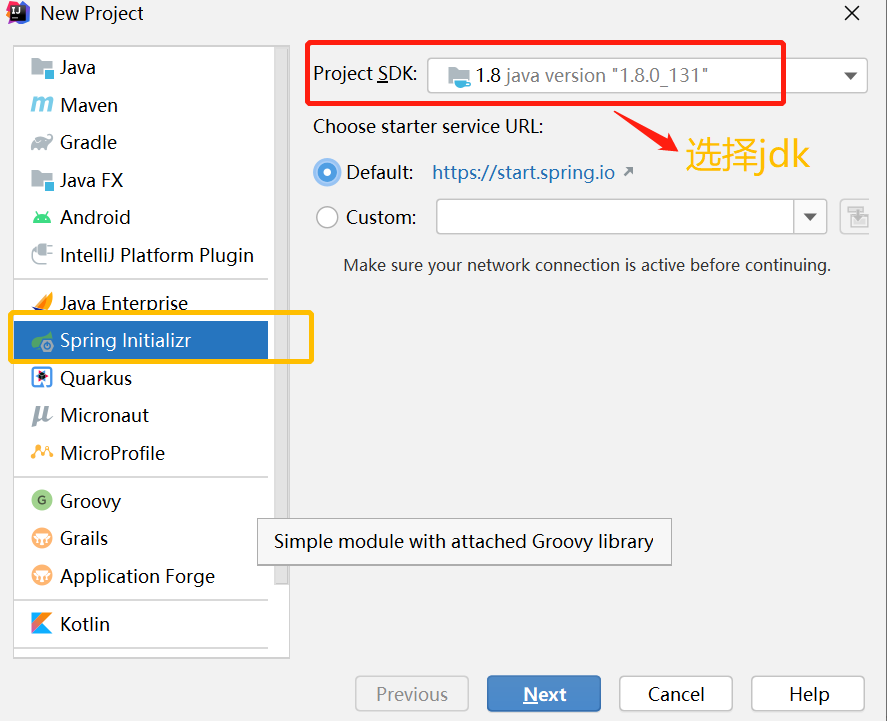
Task: Click the Android robot icon
Action: [x=42, y=218]
